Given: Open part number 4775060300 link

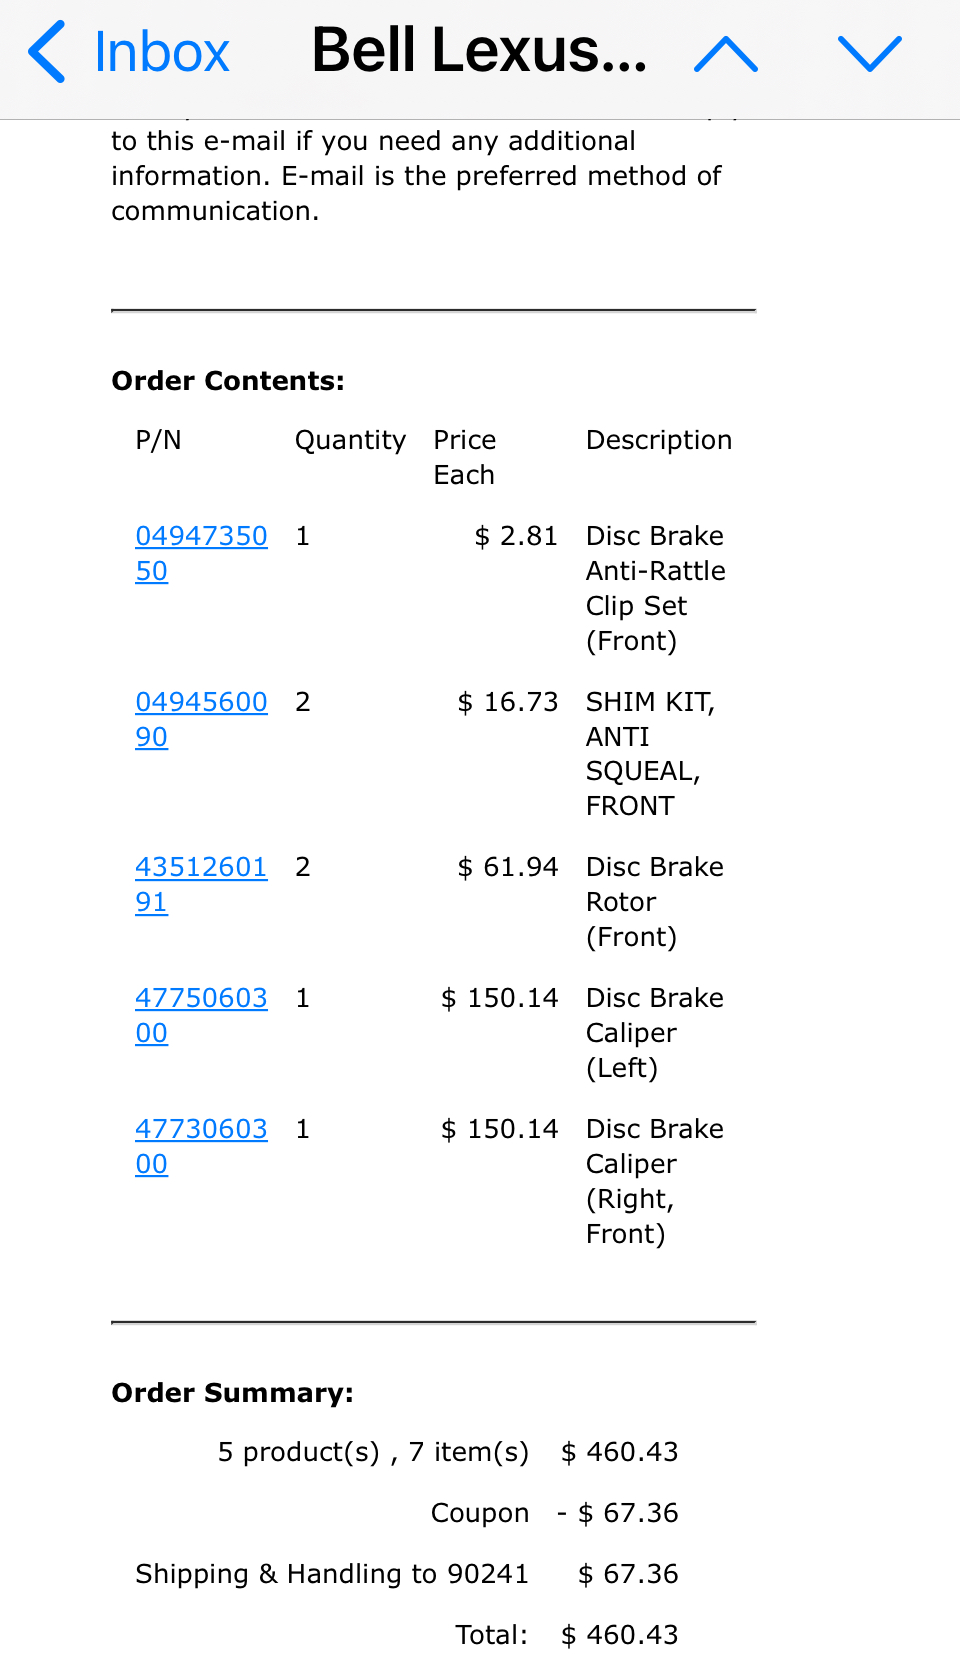Looking at the screenshot, I should (x=200, y=999).
